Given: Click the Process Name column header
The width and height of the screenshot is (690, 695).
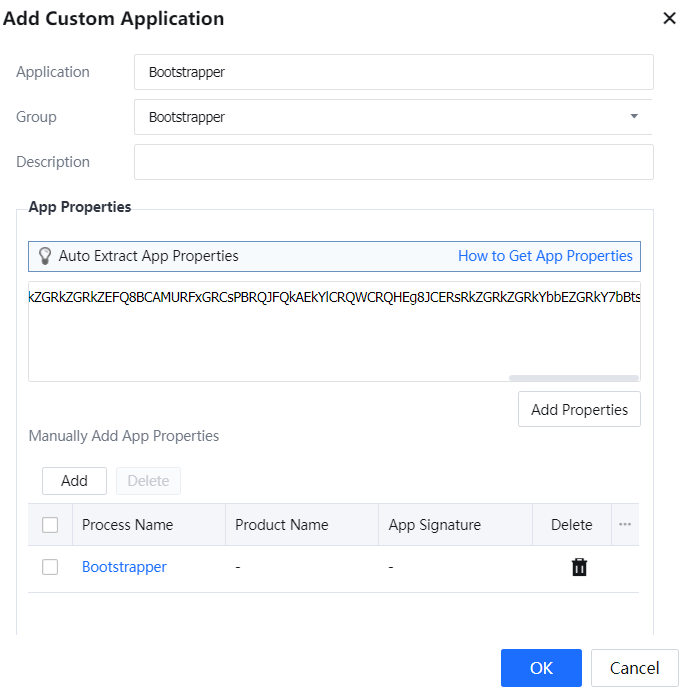Looking at the screenshot, I should pos(127,525).
